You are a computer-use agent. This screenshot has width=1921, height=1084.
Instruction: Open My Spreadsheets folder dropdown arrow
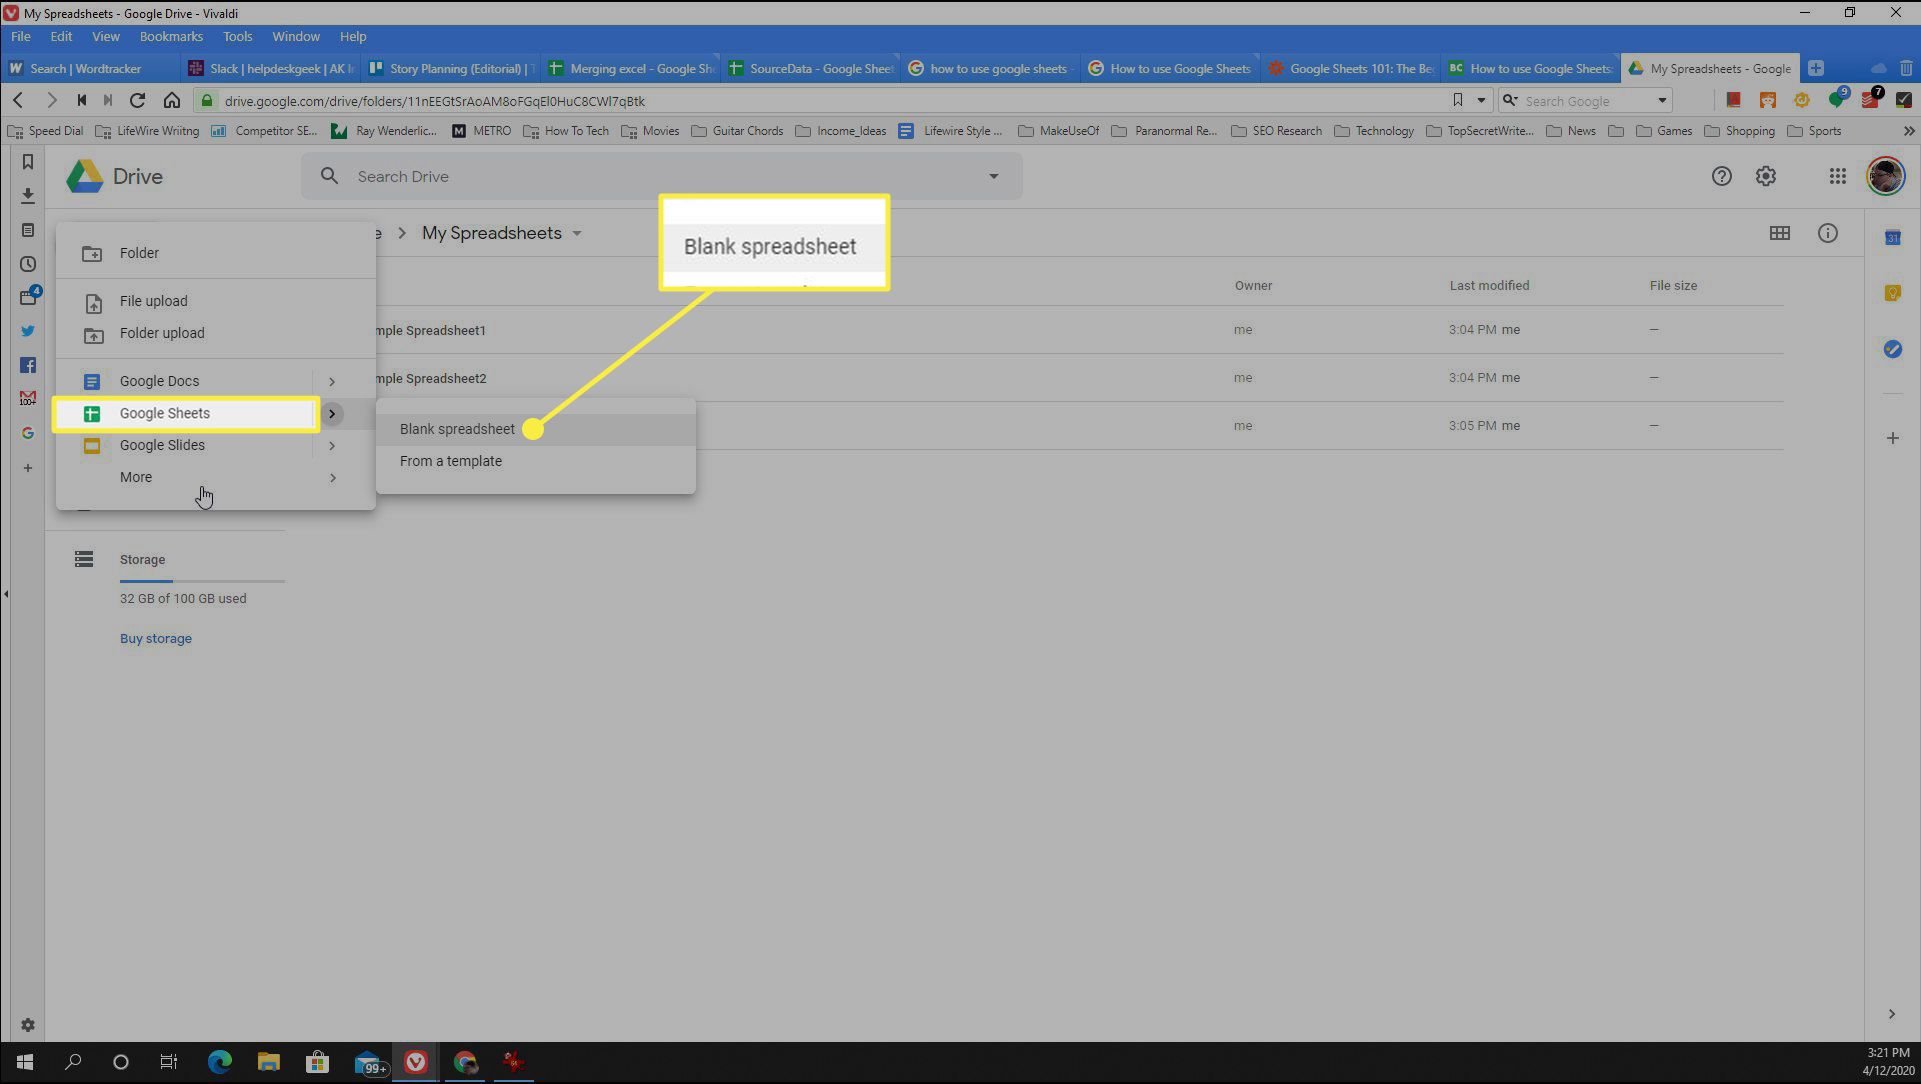[577, 233]
